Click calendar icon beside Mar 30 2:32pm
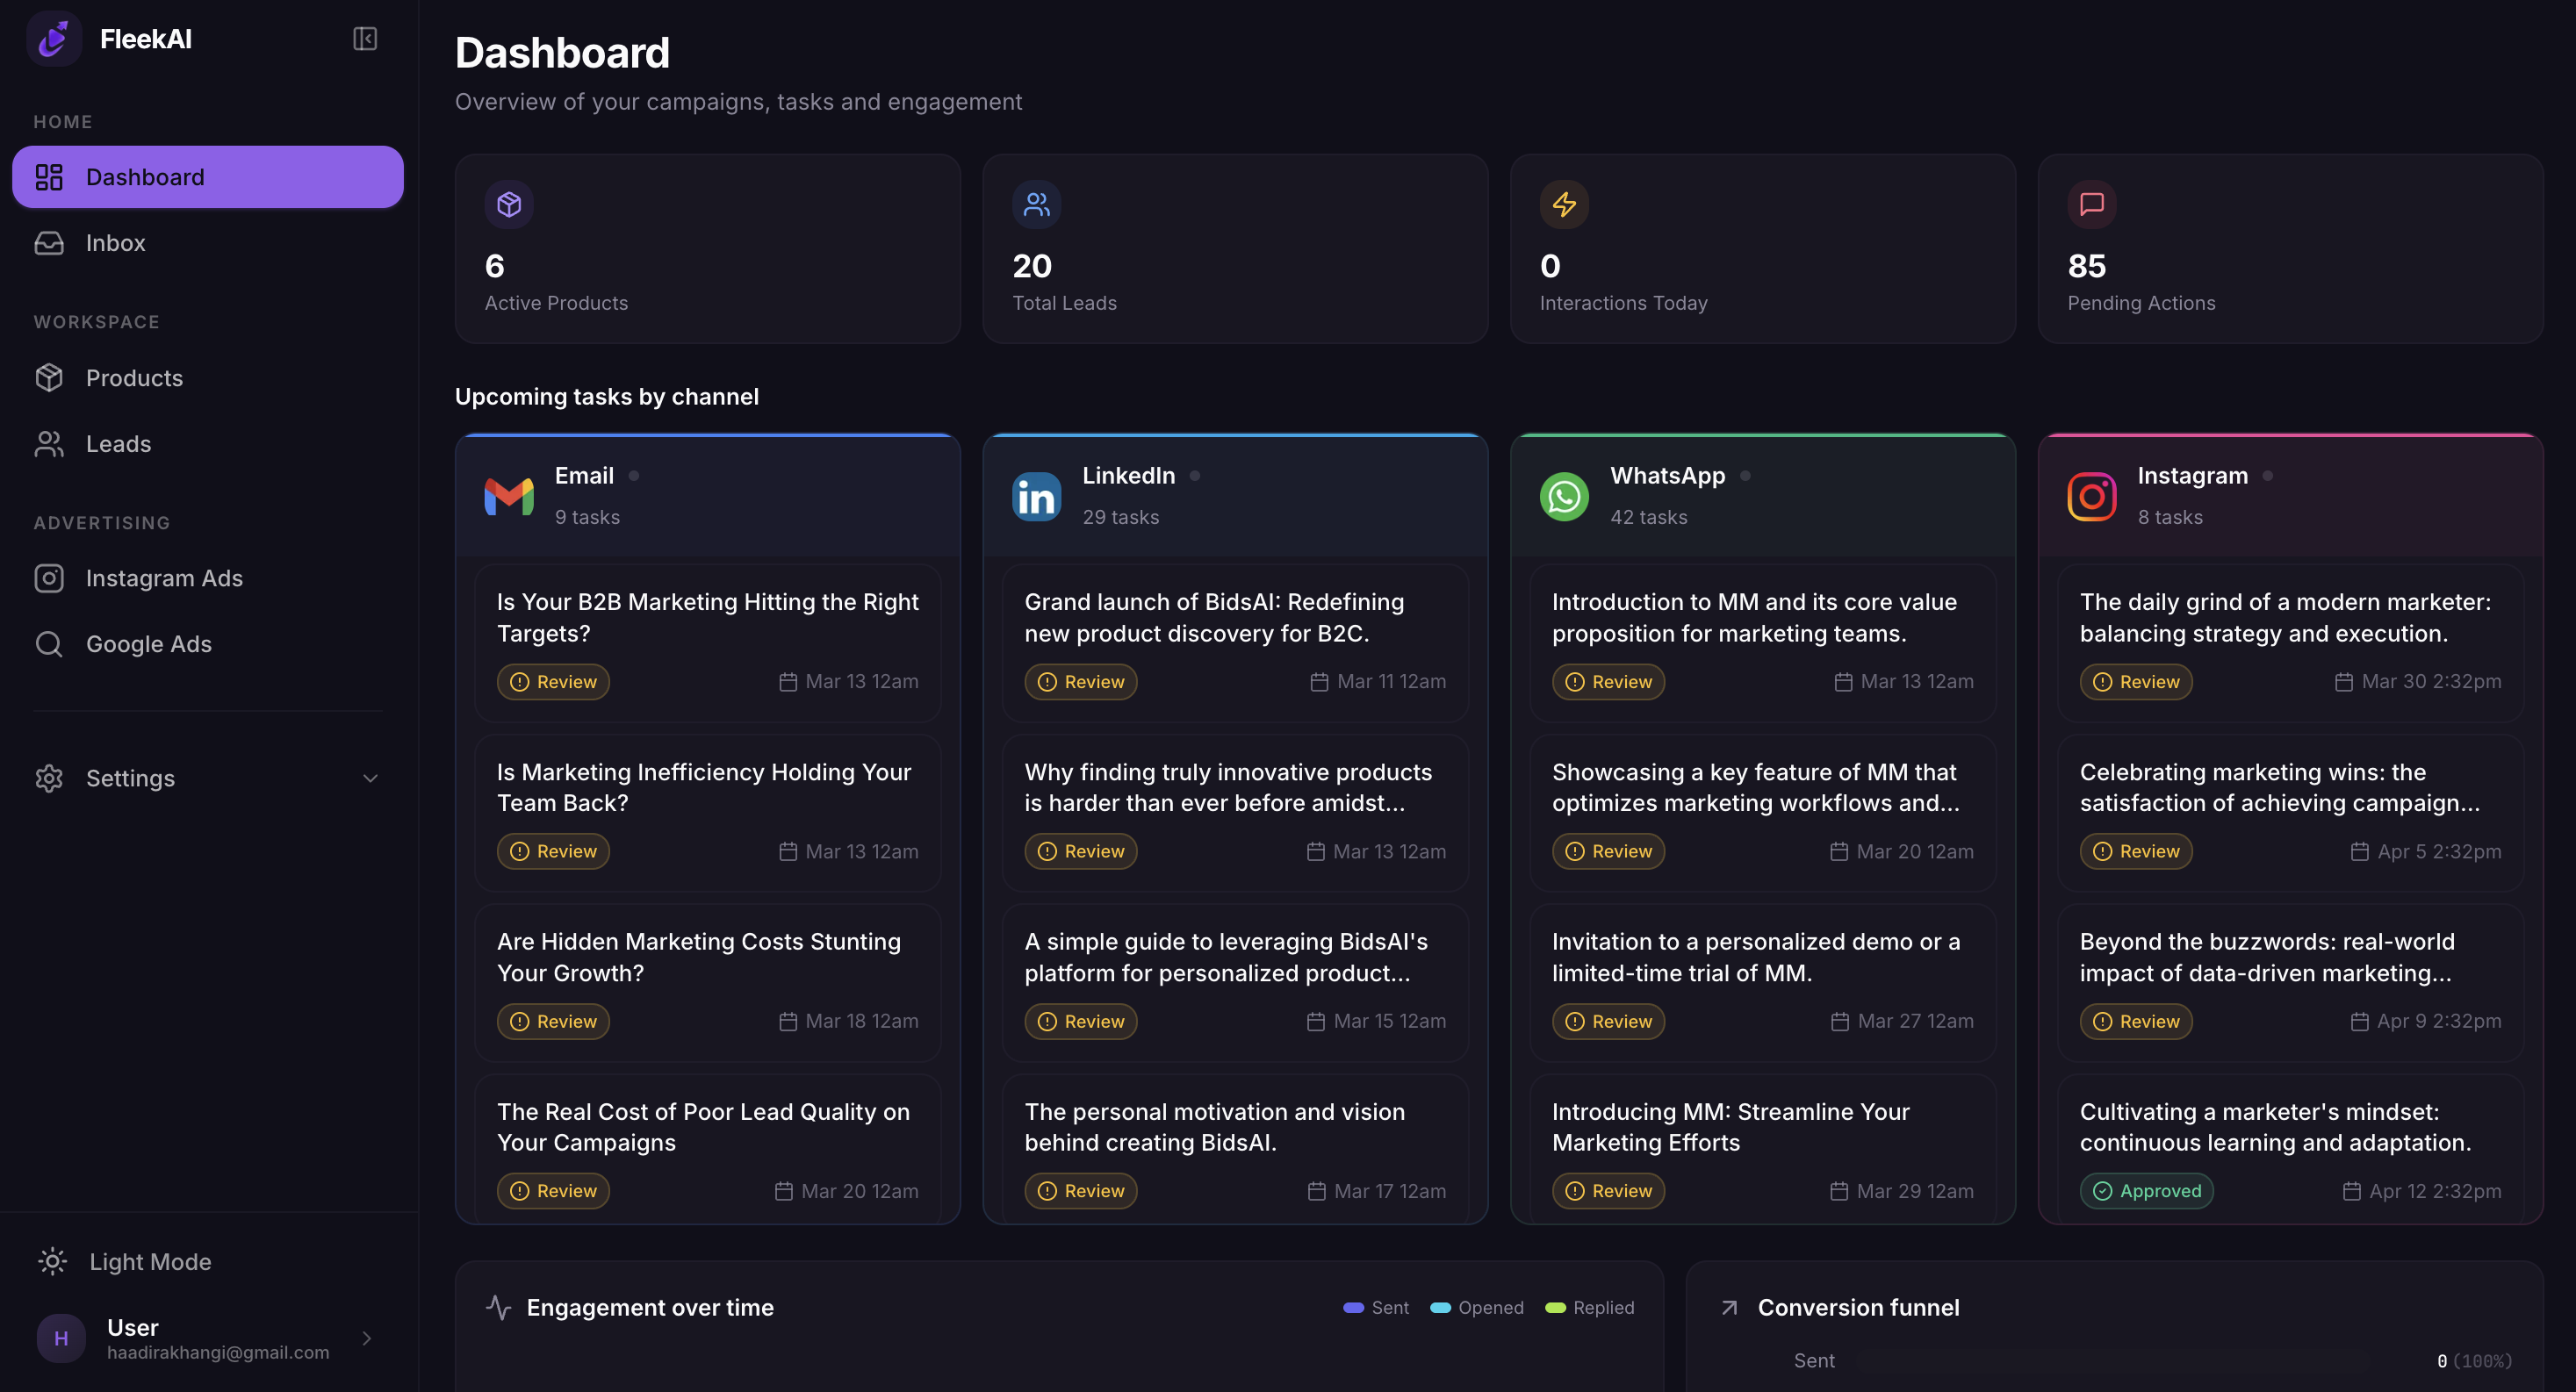 [2343, 682]
